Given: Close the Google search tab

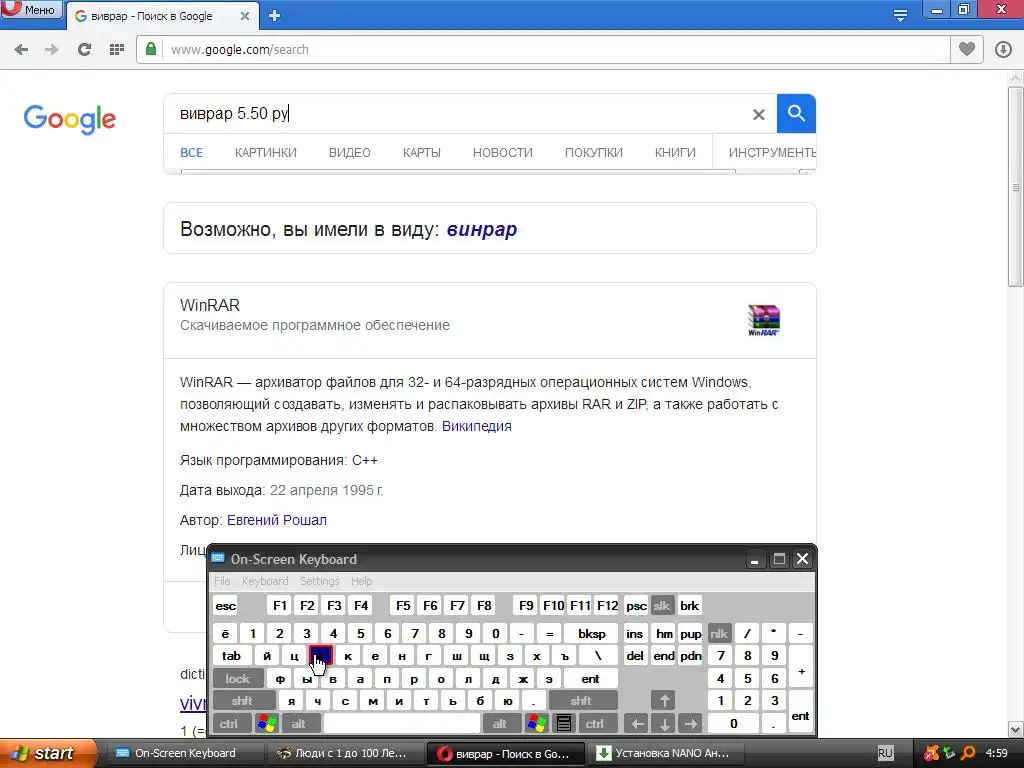Looking at the screenshot, I should click(x=244, y=16).
